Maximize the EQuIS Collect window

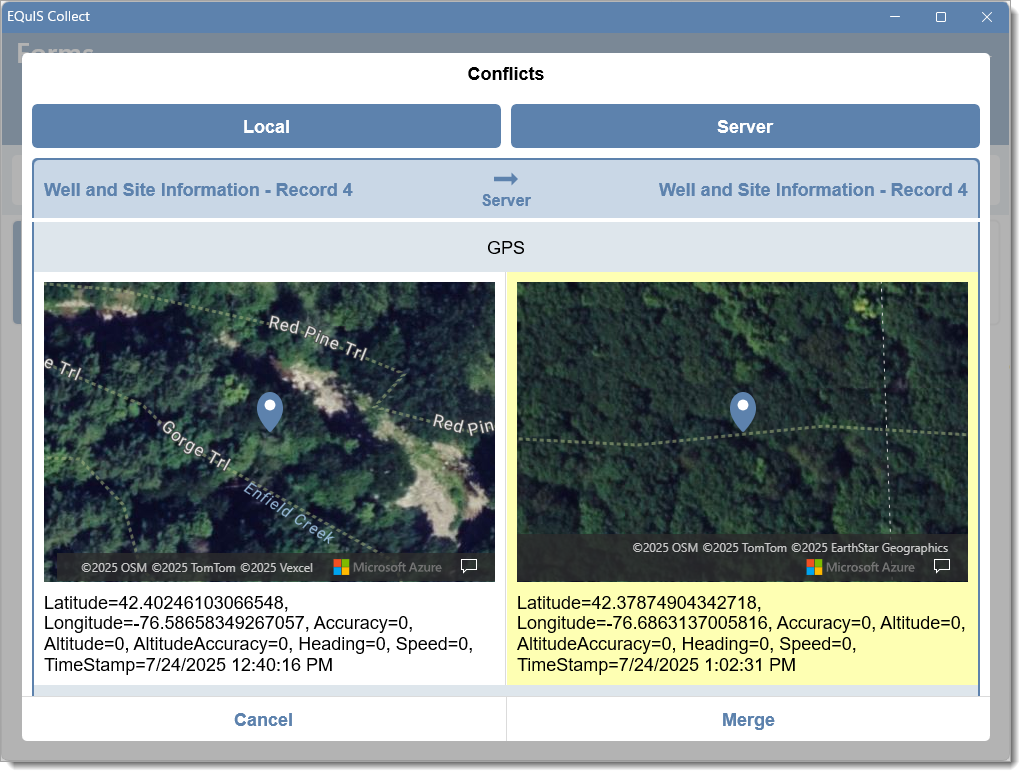941,17
